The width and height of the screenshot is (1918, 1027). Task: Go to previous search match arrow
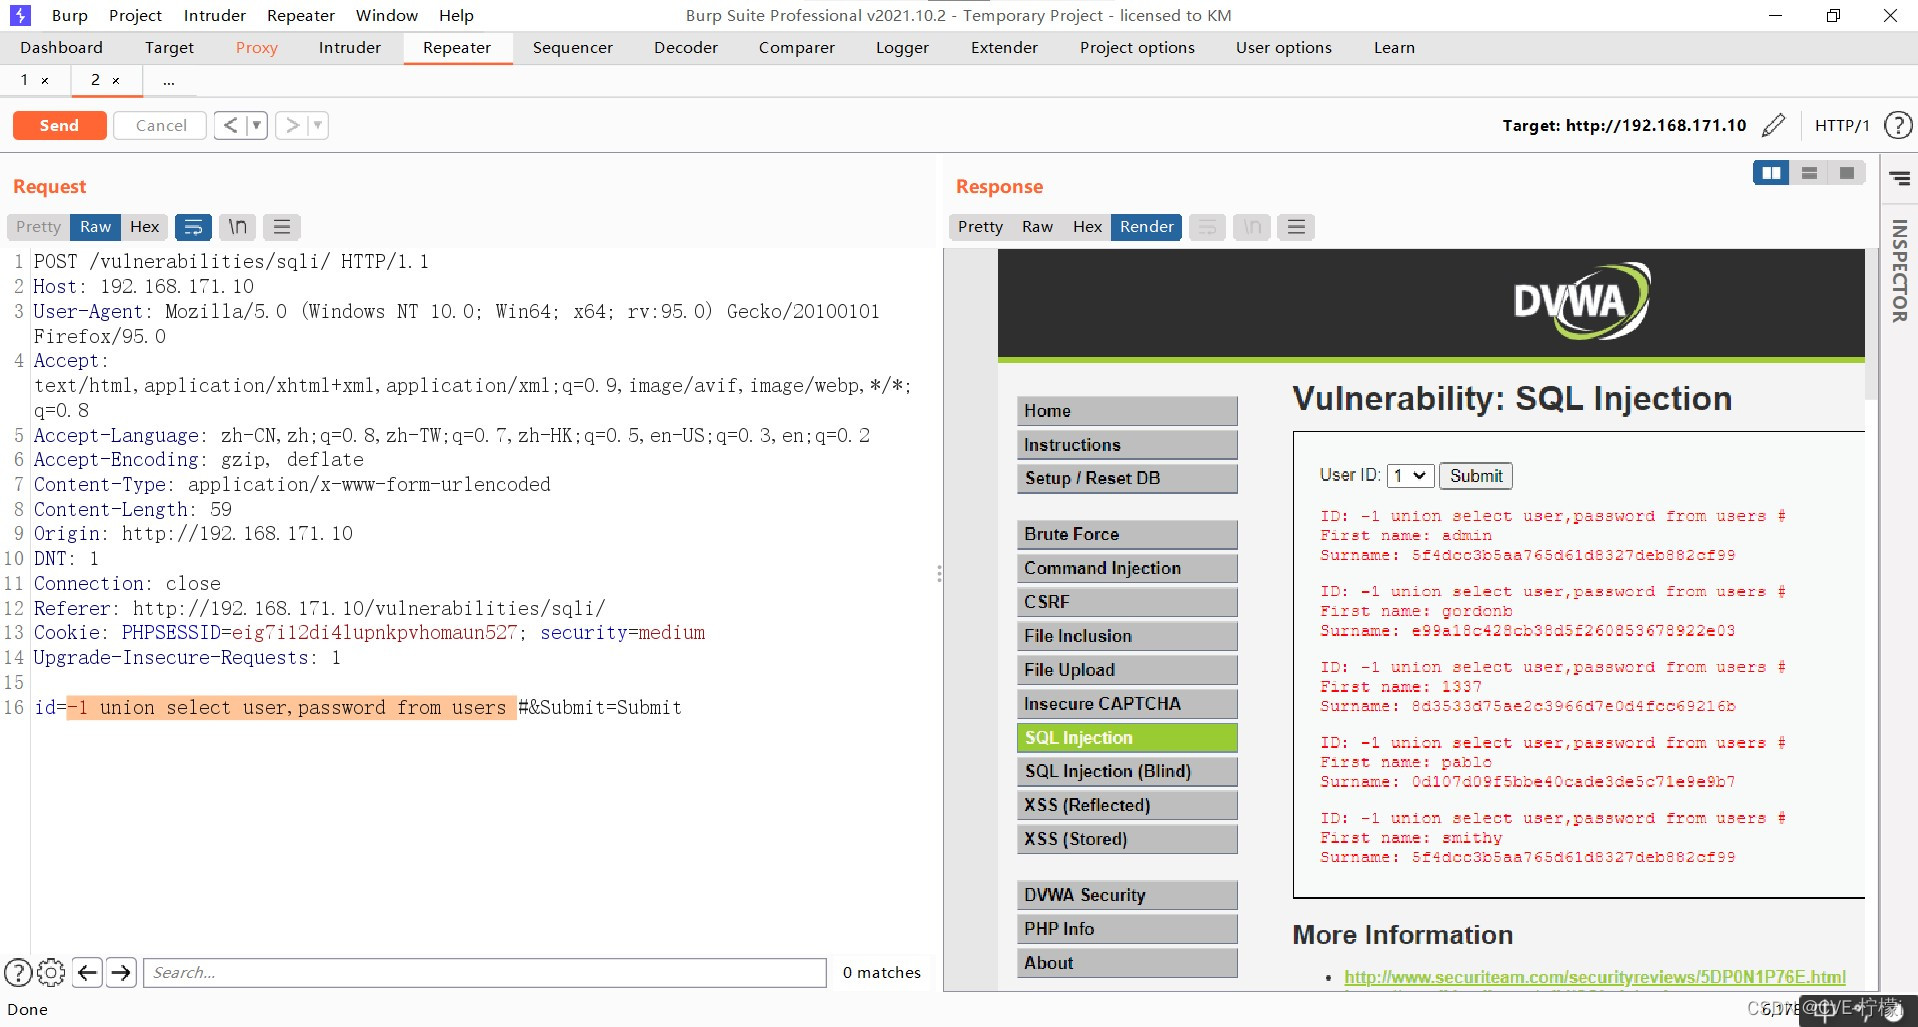[88, 972]
